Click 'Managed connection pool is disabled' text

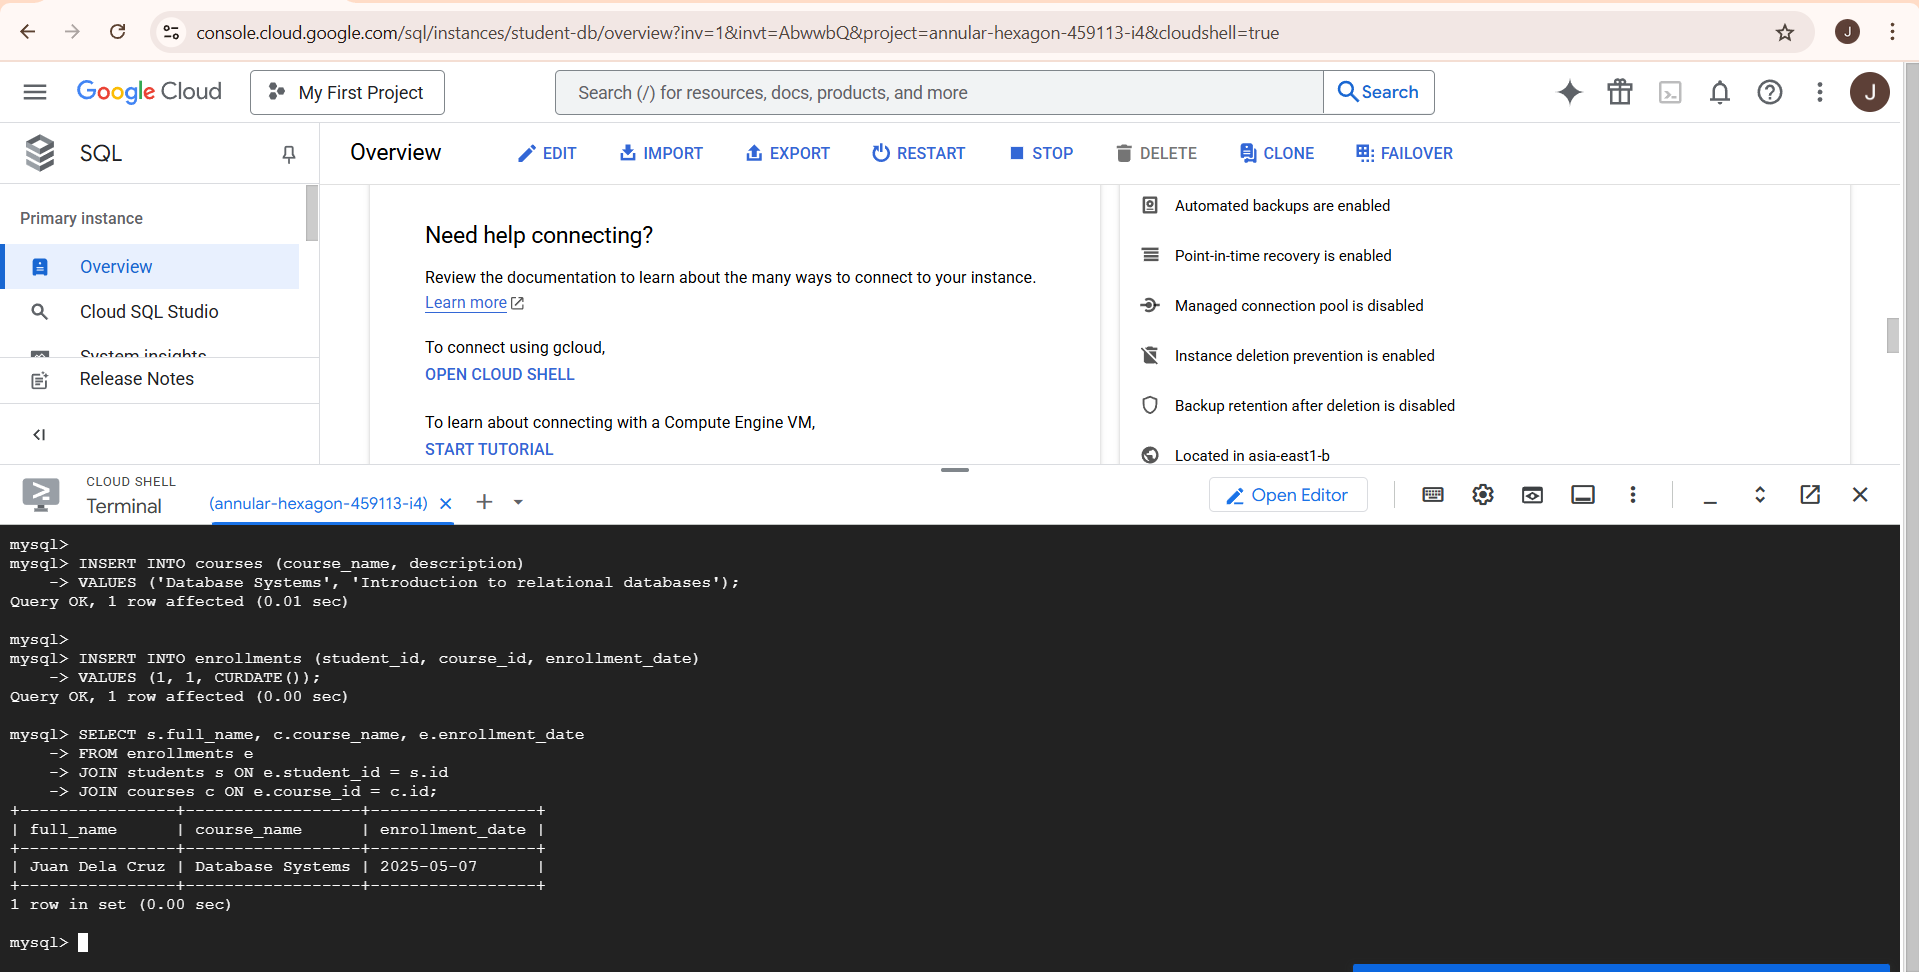(x=1299, y=306)
